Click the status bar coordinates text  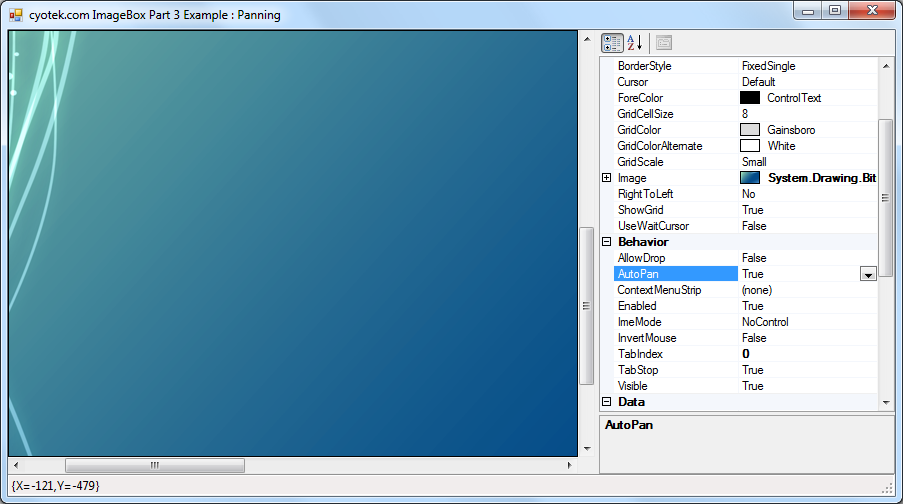click(x=55, y=486)
